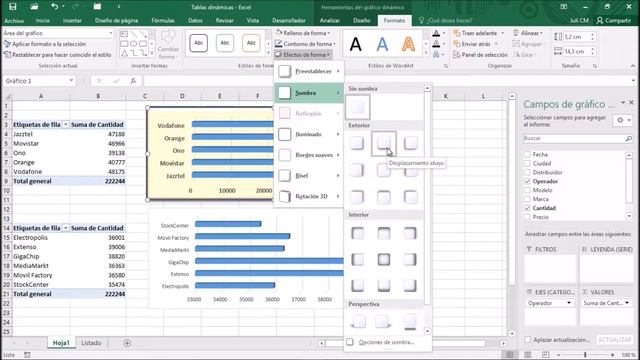Viewport: 640px width, 360px height.
Task: Enable Aplazar actualización checkbox
Action: click(528, 340)
